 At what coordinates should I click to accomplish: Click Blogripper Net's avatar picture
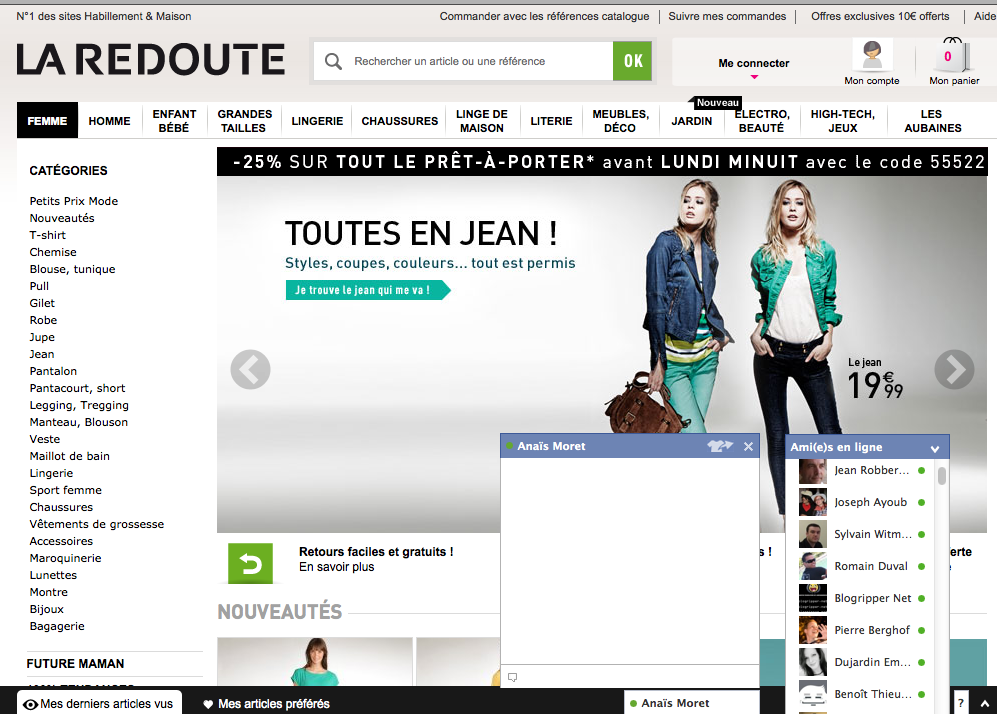click(x=813, y=598)
